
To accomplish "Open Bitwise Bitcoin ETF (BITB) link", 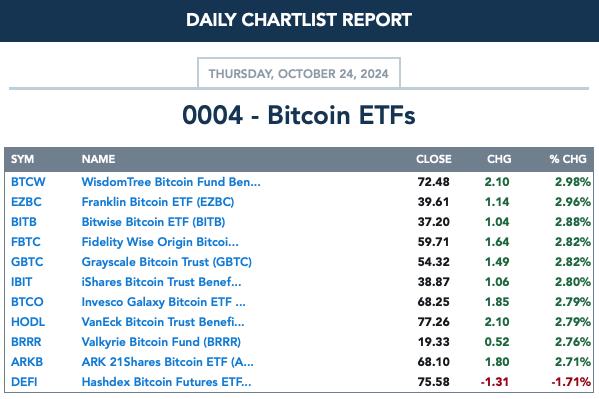I will coord(153,222).
